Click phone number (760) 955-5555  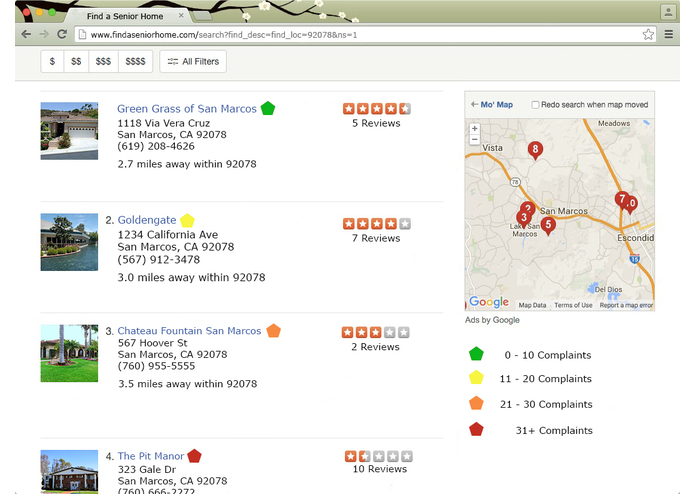click(156, 366)
